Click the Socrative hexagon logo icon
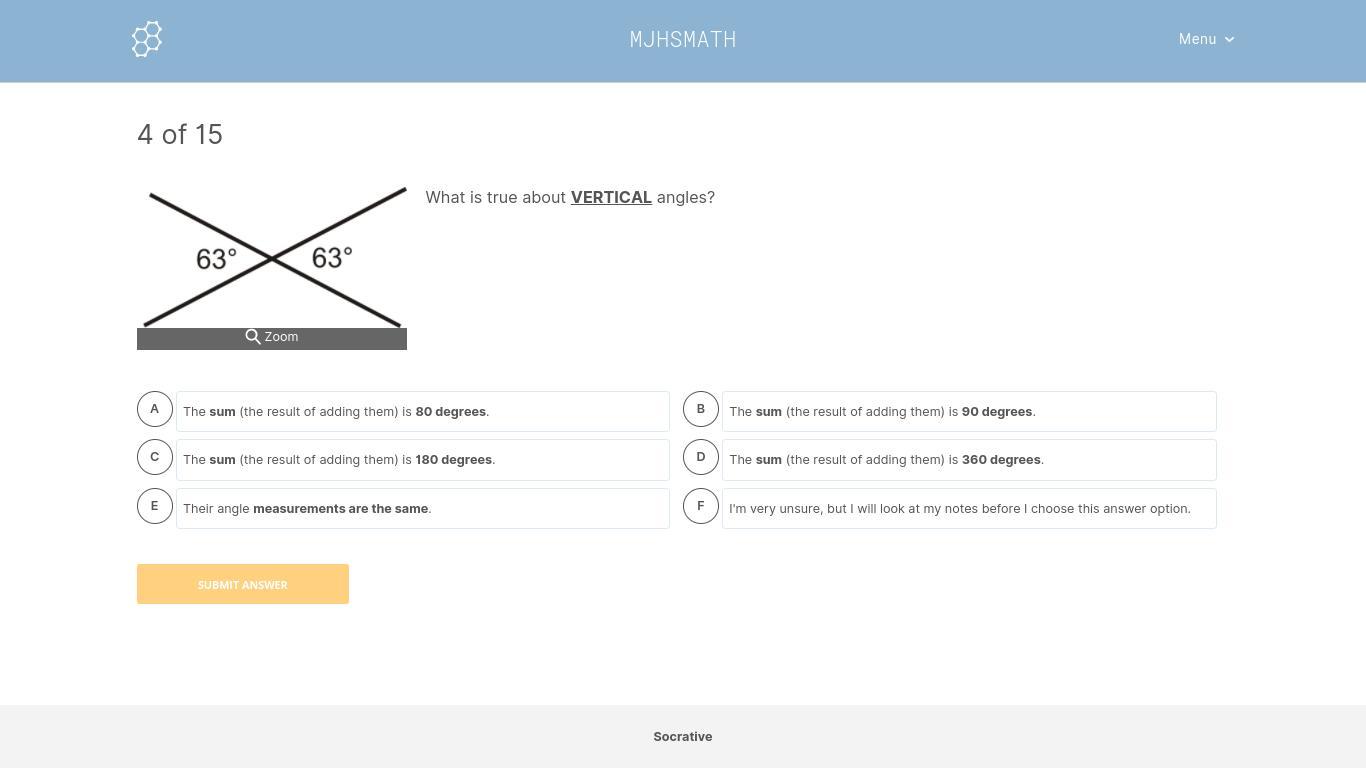The width and height of the screenshot is (1366, 768). [147, 39]
